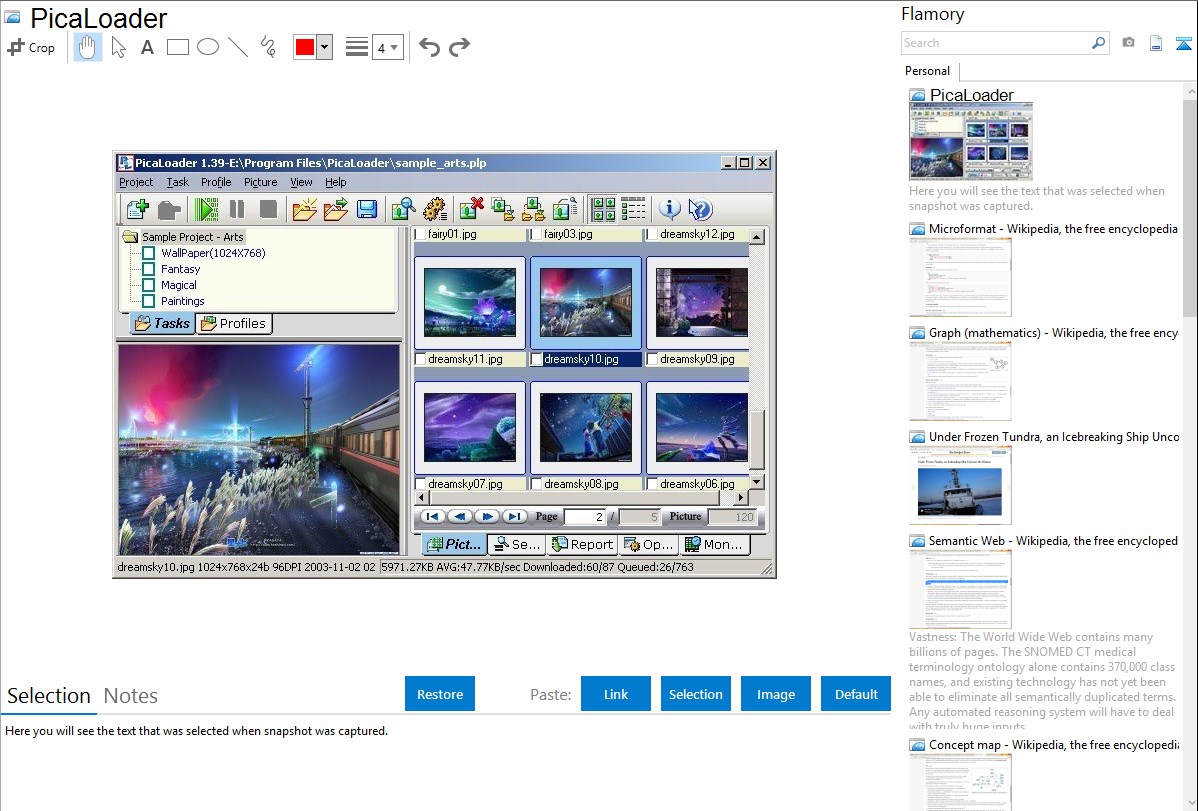Click the line thickness icon

[x=357, y=47]
